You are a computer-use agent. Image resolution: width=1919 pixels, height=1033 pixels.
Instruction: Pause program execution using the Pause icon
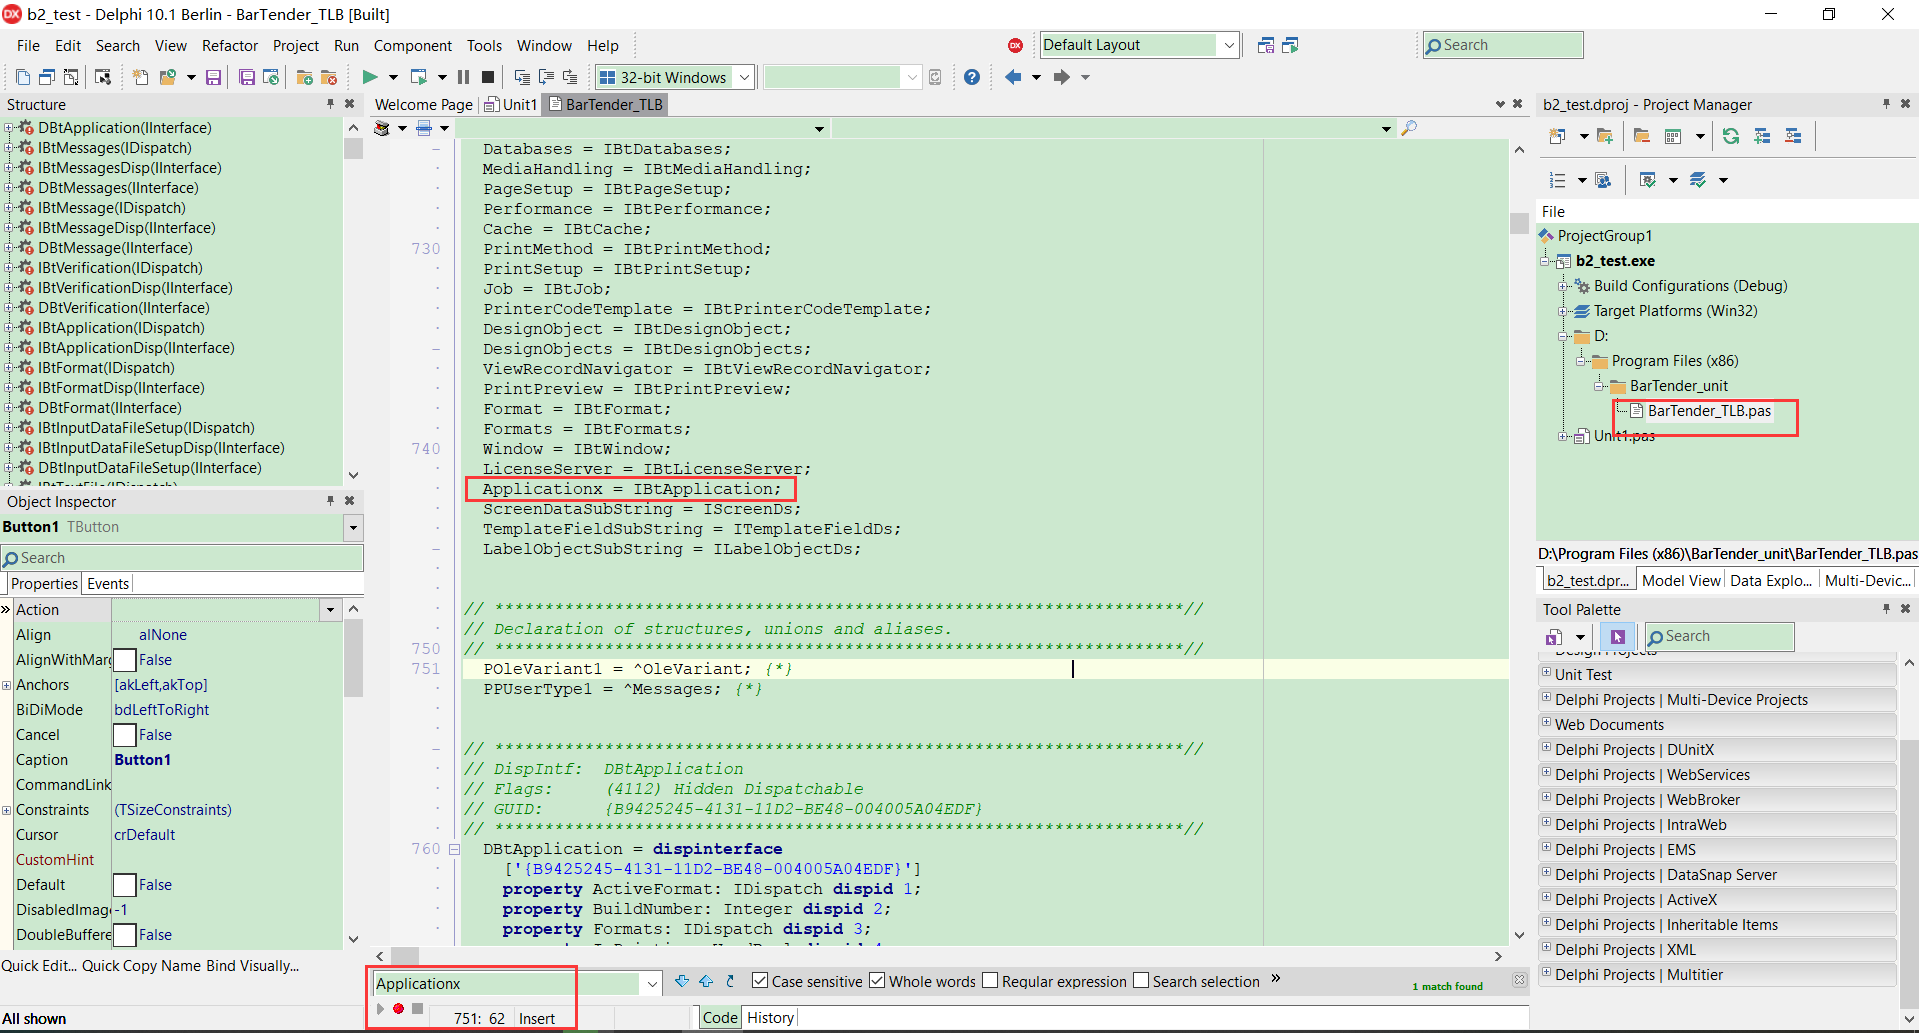463,76
